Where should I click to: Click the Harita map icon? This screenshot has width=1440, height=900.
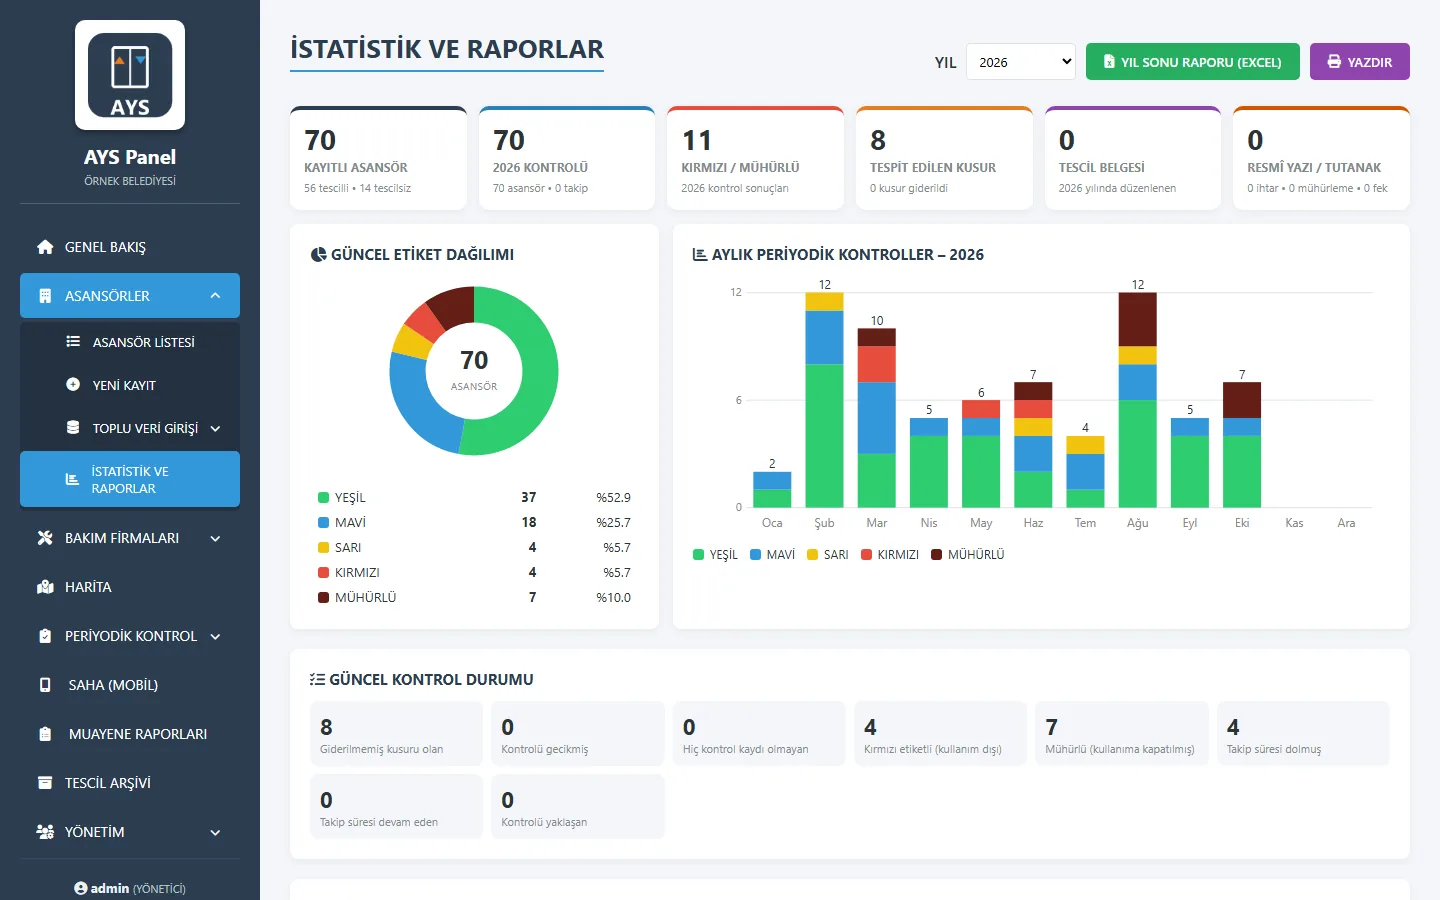[45, 587]
